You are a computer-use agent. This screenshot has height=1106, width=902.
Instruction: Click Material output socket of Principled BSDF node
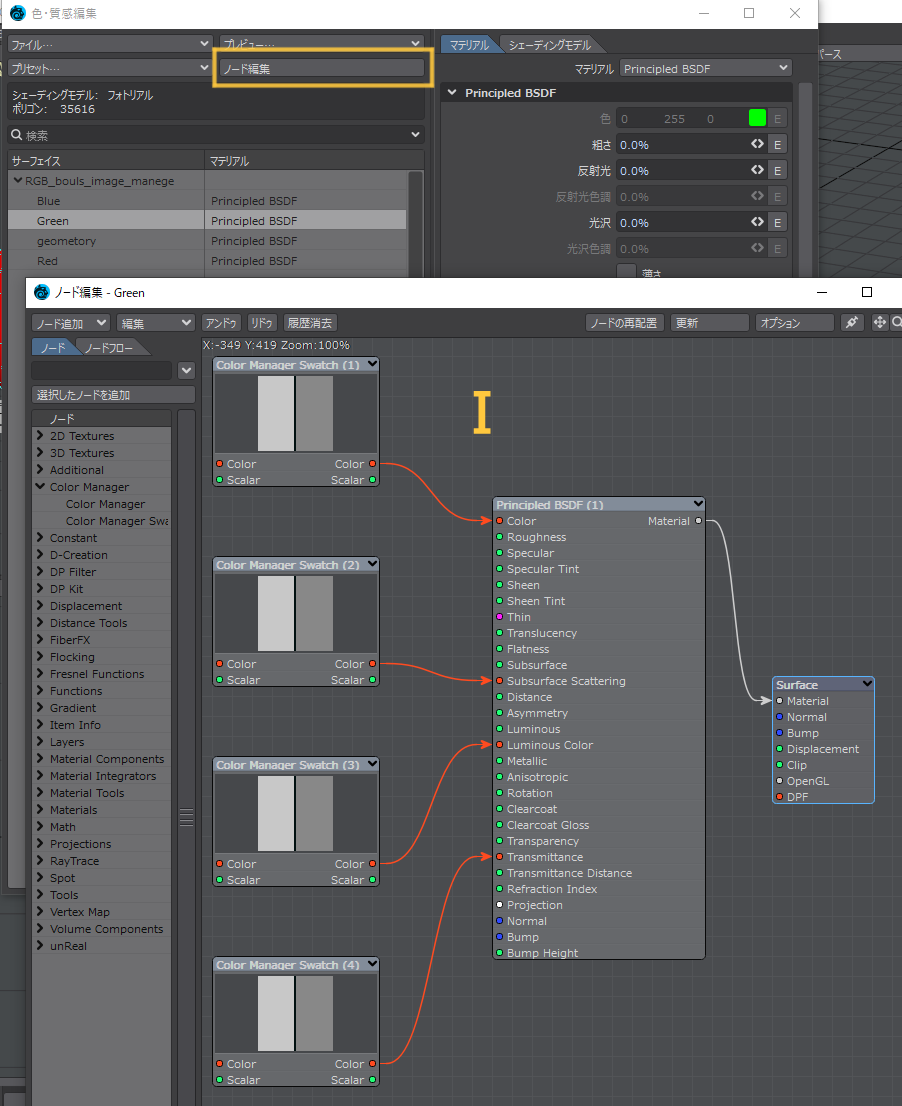click(698, 521)
